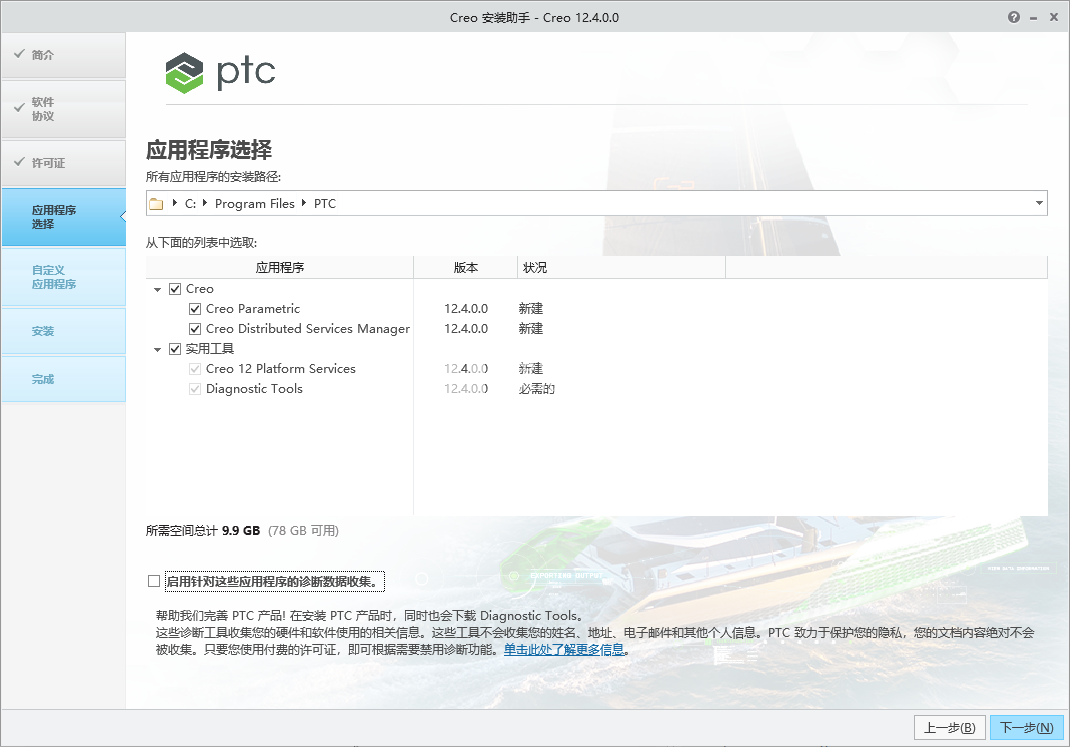The height and width of the screenshot is (747, 1070).
Task: Click the 9.9 GB required space value
Action: coord(241,531)
